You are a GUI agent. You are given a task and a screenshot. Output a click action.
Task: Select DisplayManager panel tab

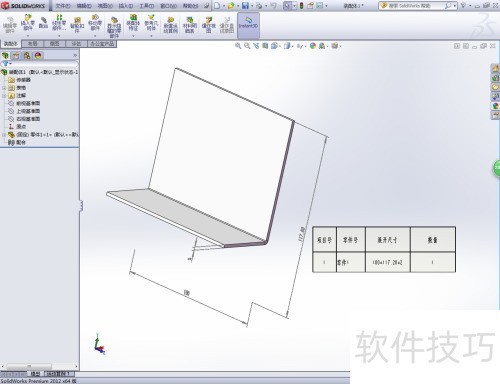coord(38,56)
